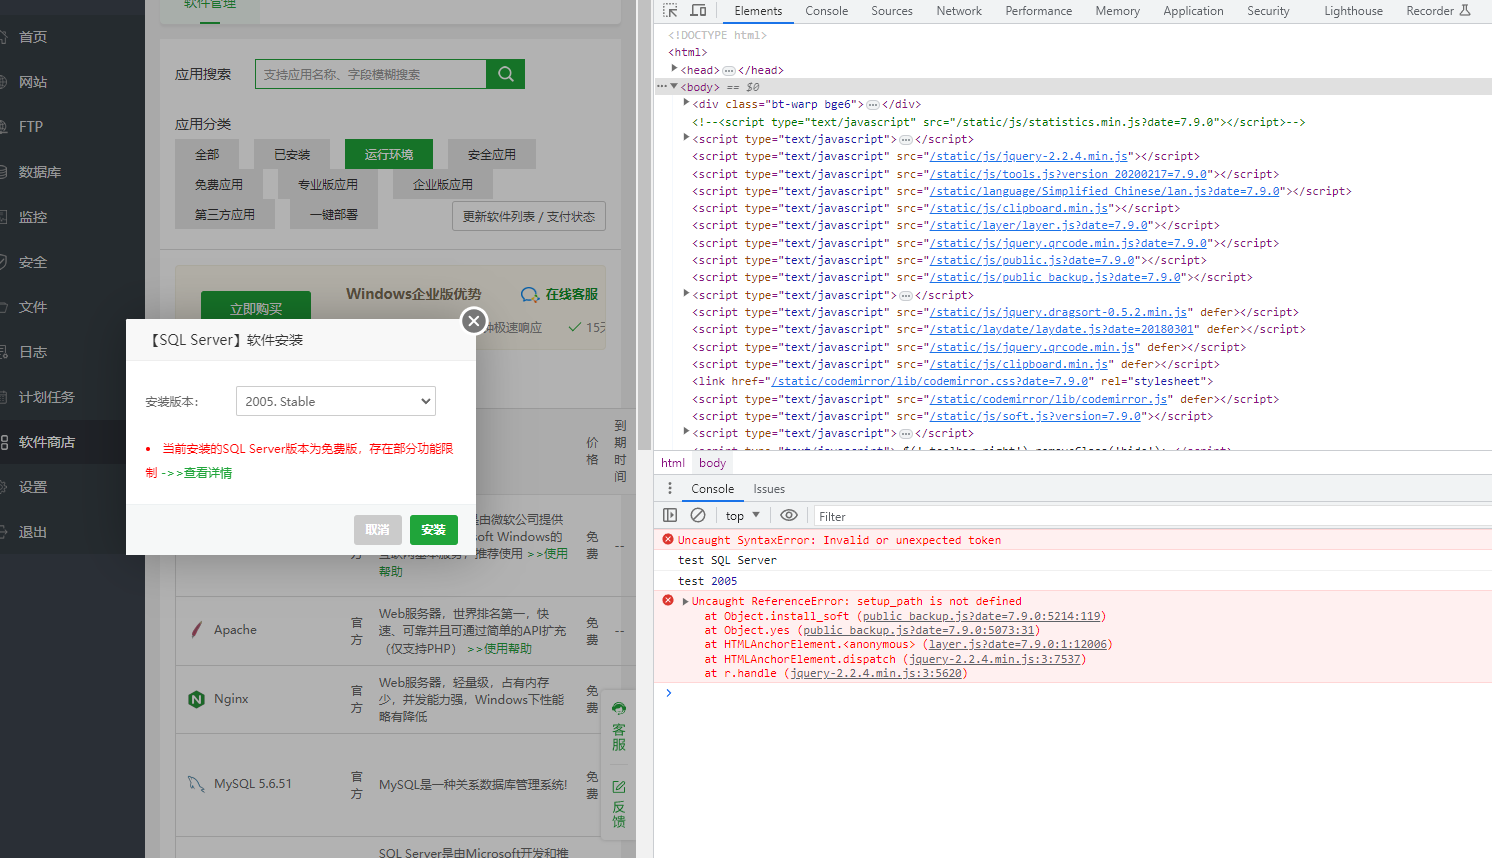Image resolution: width=1492 pixels, height=858 pixels.
Task: Open the jquery-2.2.4.min.js src link in DOM tree
Action: point(1029,156)
